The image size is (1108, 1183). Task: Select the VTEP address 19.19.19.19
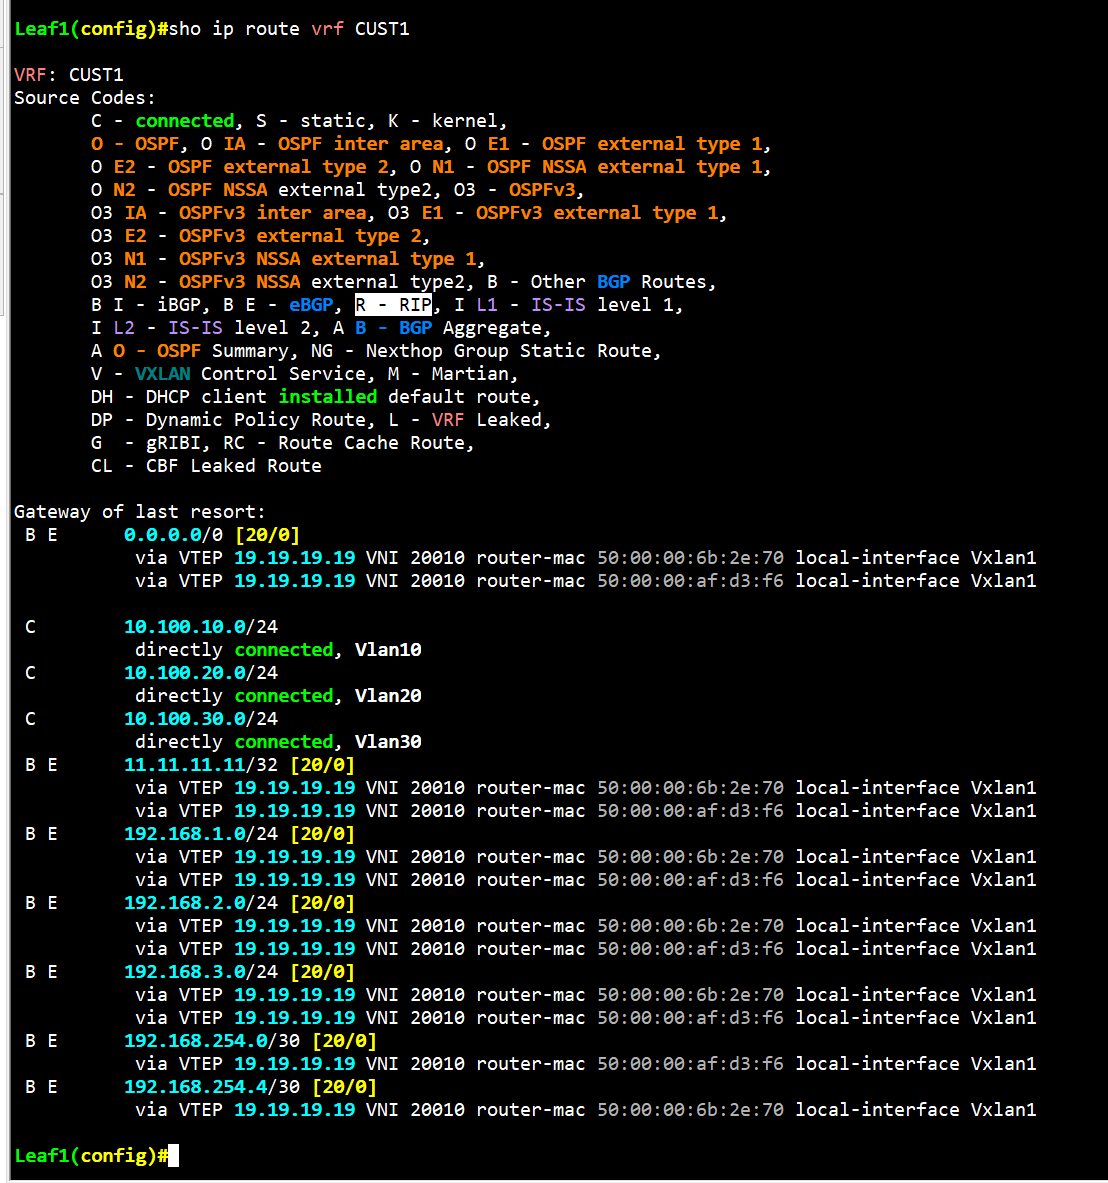point(294,557)
